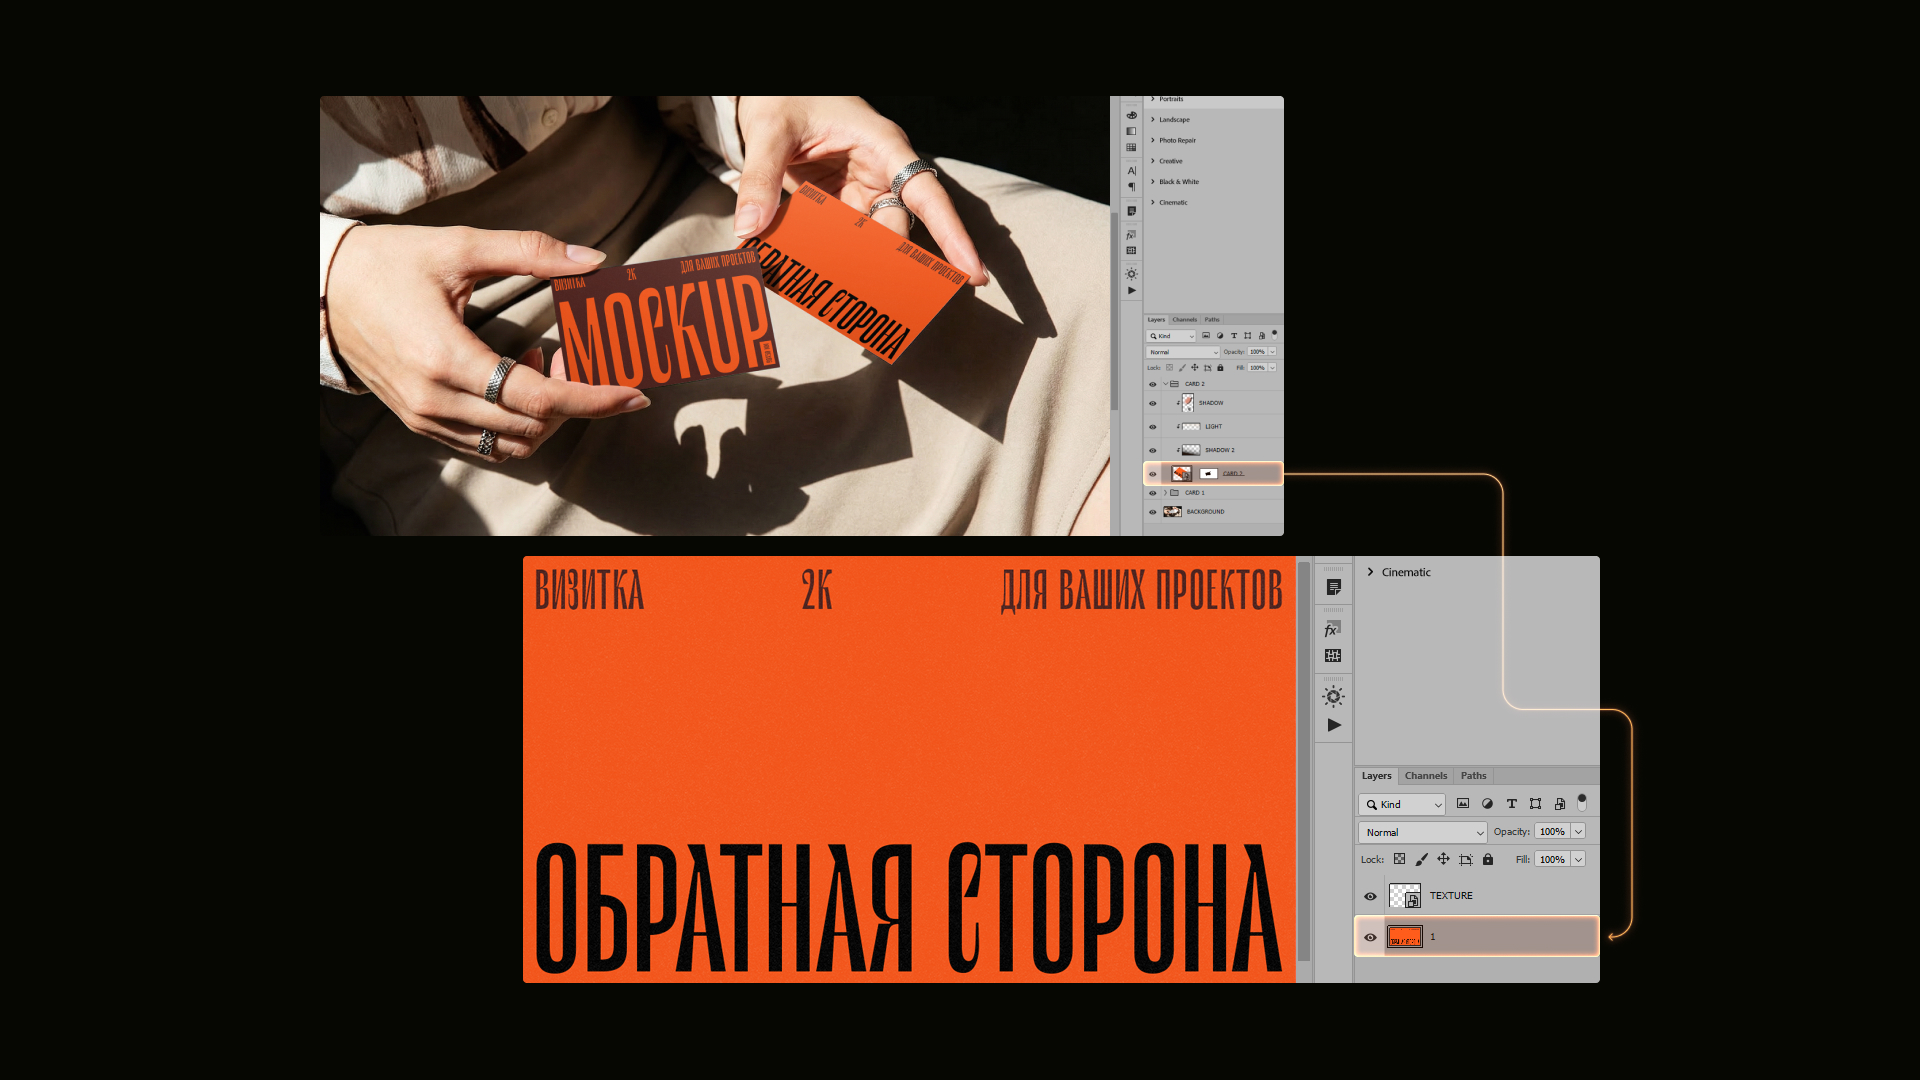The height and width of the screenshot is (1080, 1920).
Task: Enable Lock transparent pixels
Action: 1399,859
